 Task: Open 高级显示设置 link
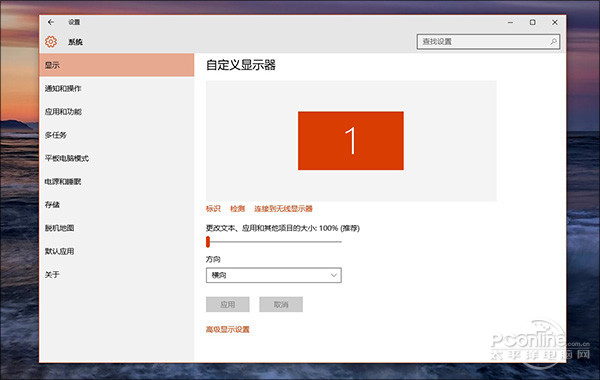pos(228,329)
